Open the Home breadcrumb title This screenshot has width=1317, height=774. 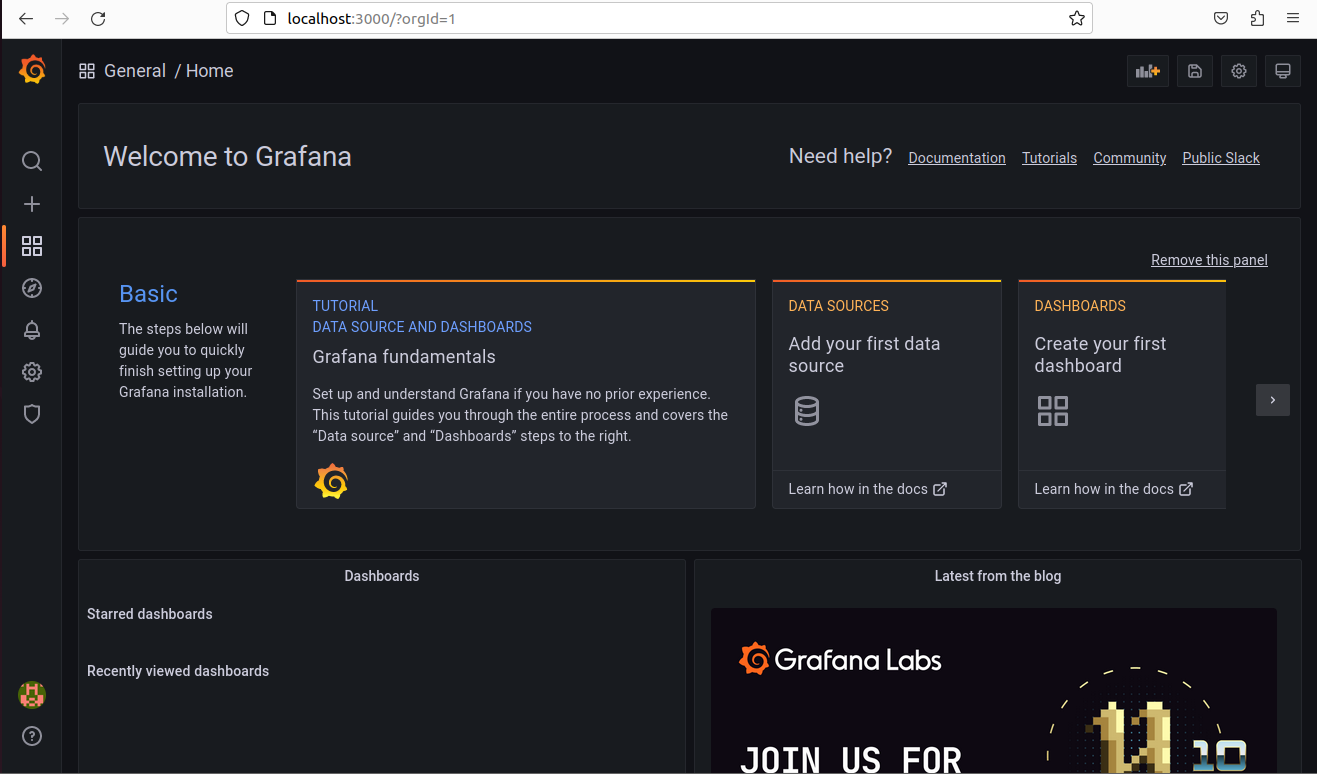[210, 71]
